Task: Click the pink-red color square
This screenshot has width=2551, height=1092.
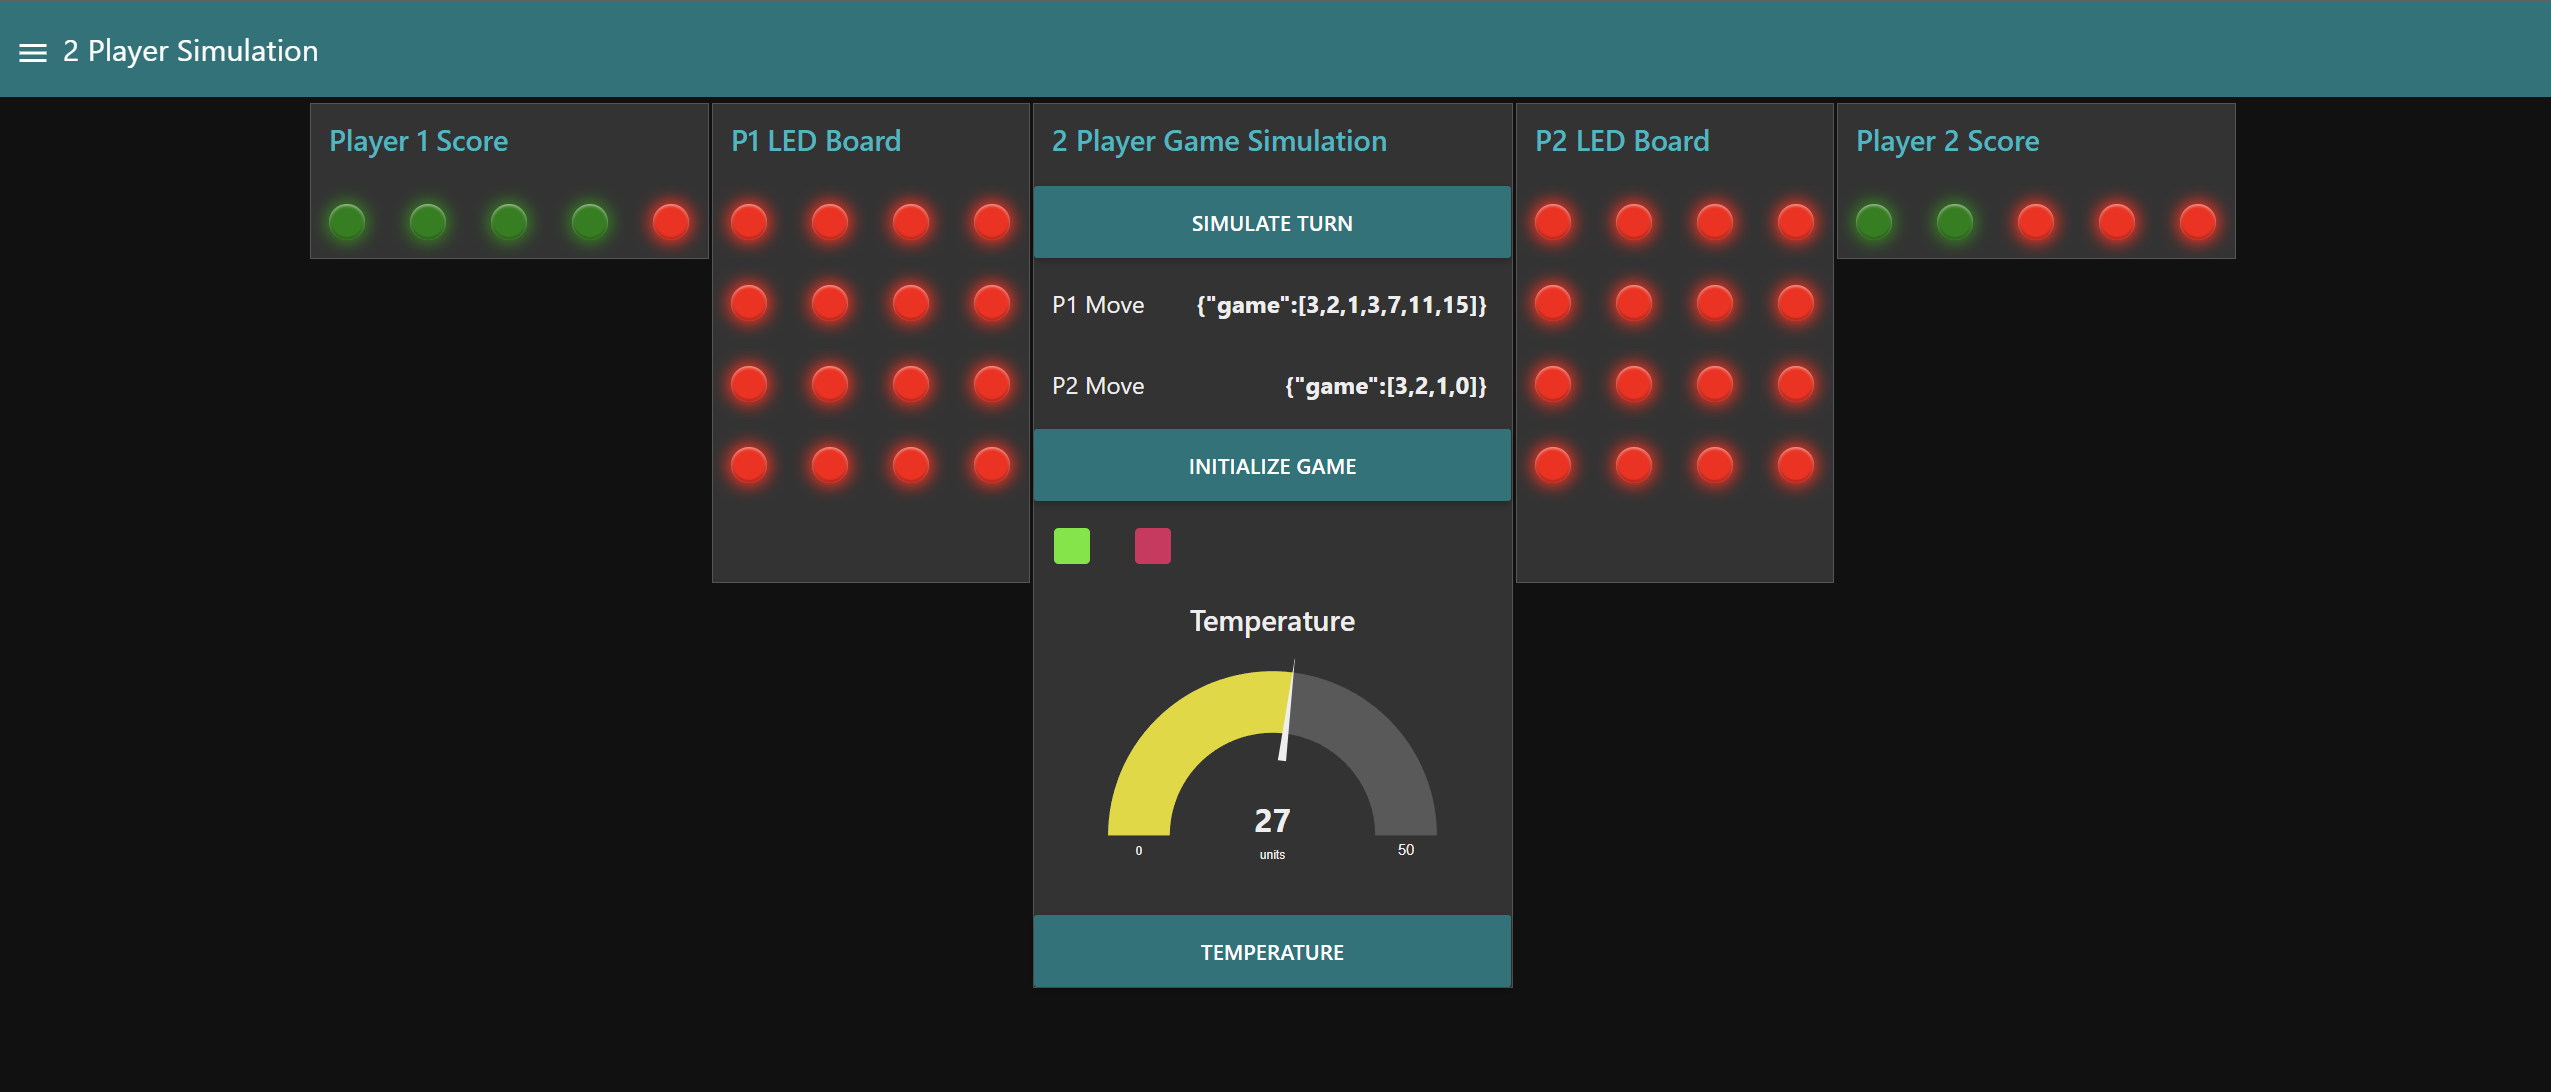Action: click(x=1152, y=546)
